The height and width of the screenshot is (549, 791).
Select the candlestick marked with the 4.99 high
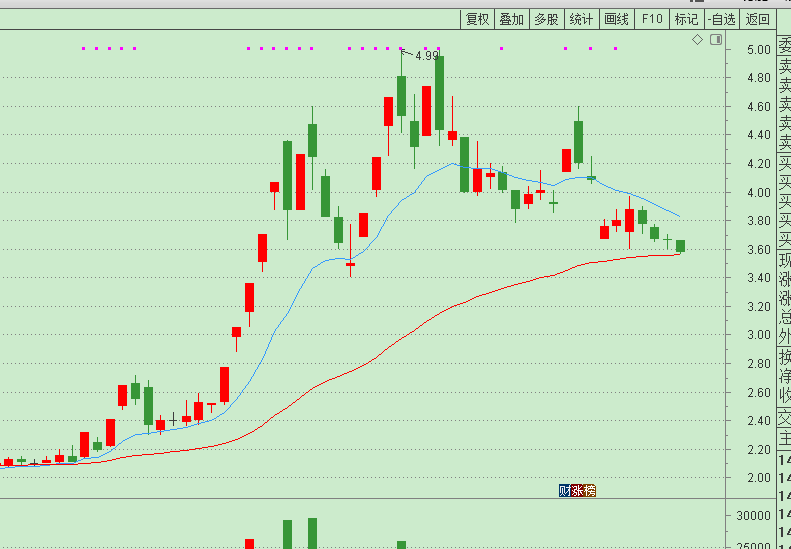pyautogui.click(x=402, y=96)
